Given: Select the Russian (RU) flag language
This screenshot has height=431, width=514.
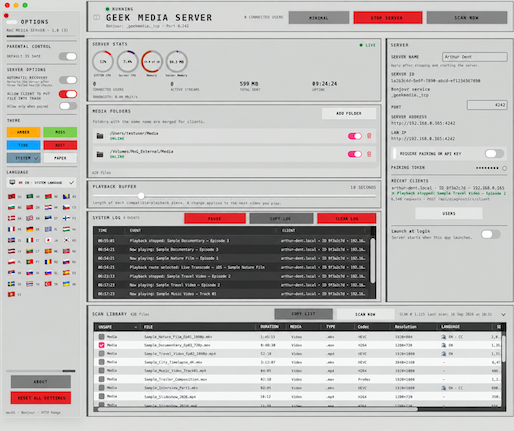Looking at the screenshot, I should [x=66, y=262].
